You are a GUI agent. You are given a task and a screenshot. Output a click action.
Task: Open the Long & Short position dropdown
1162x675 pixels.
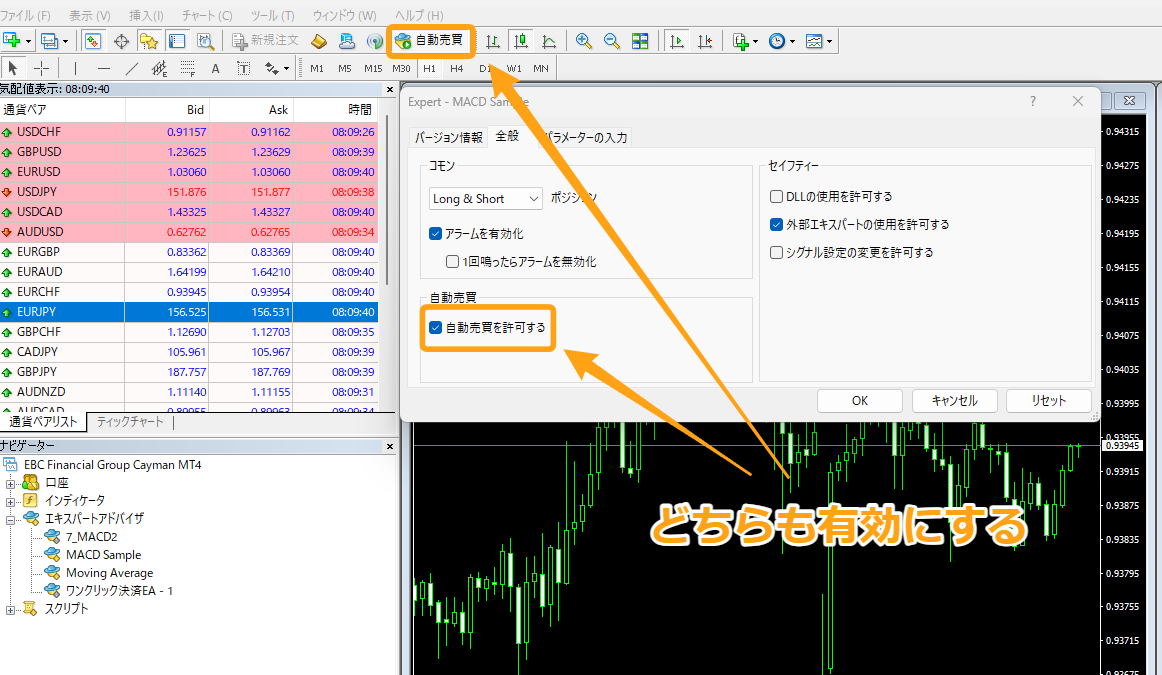485,199
